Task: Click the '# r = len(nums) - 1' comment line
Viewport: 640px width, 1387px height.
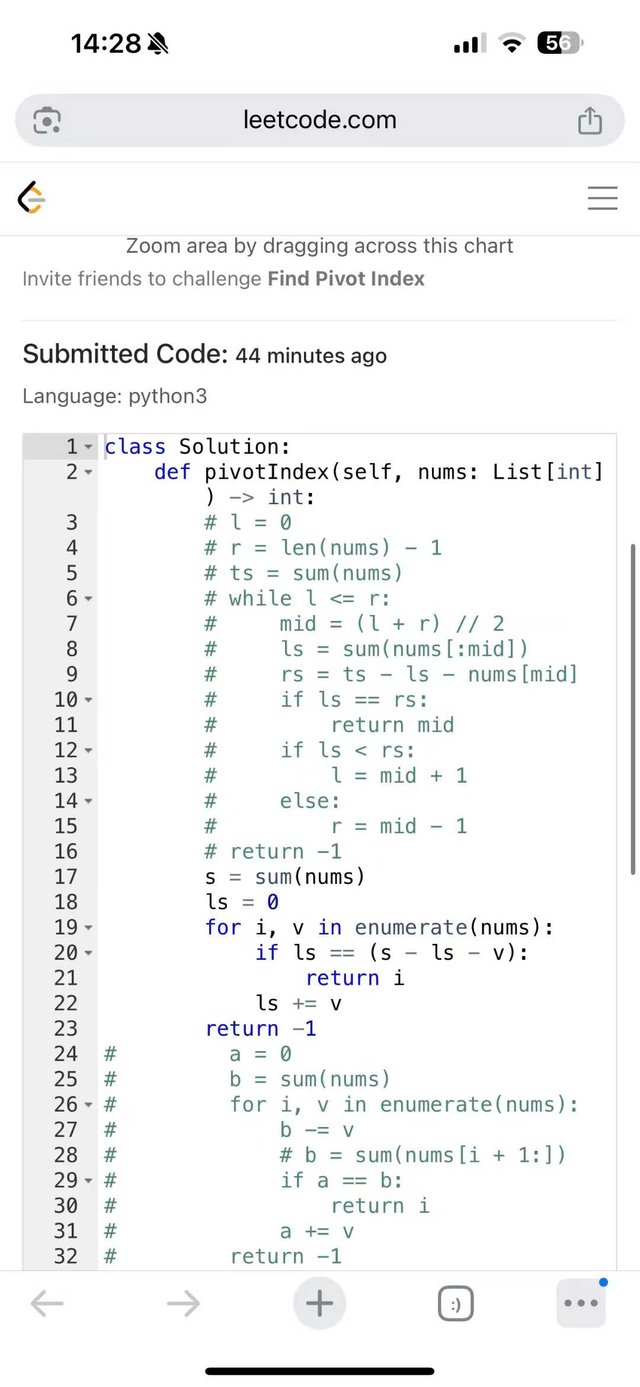Action: click(323, 548)
